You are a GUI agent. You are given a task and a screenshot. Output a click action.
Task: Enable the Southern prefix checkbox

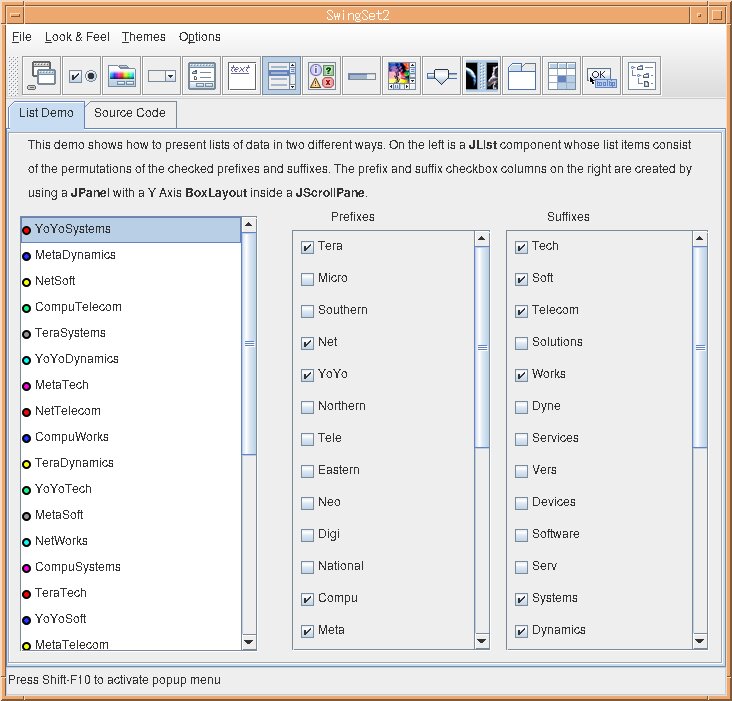pyautogui.click(x=307, y=311)
